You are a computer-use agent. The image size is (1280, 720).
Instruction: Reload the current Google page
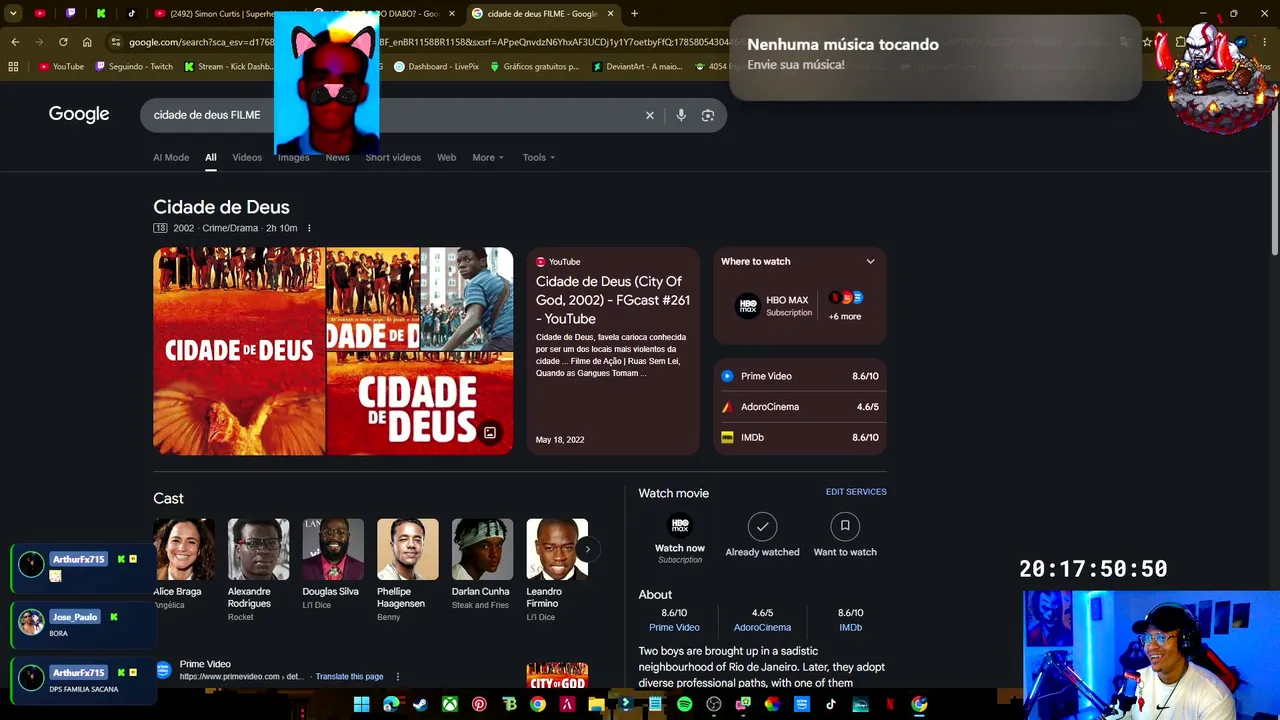(x=63, y=42)
